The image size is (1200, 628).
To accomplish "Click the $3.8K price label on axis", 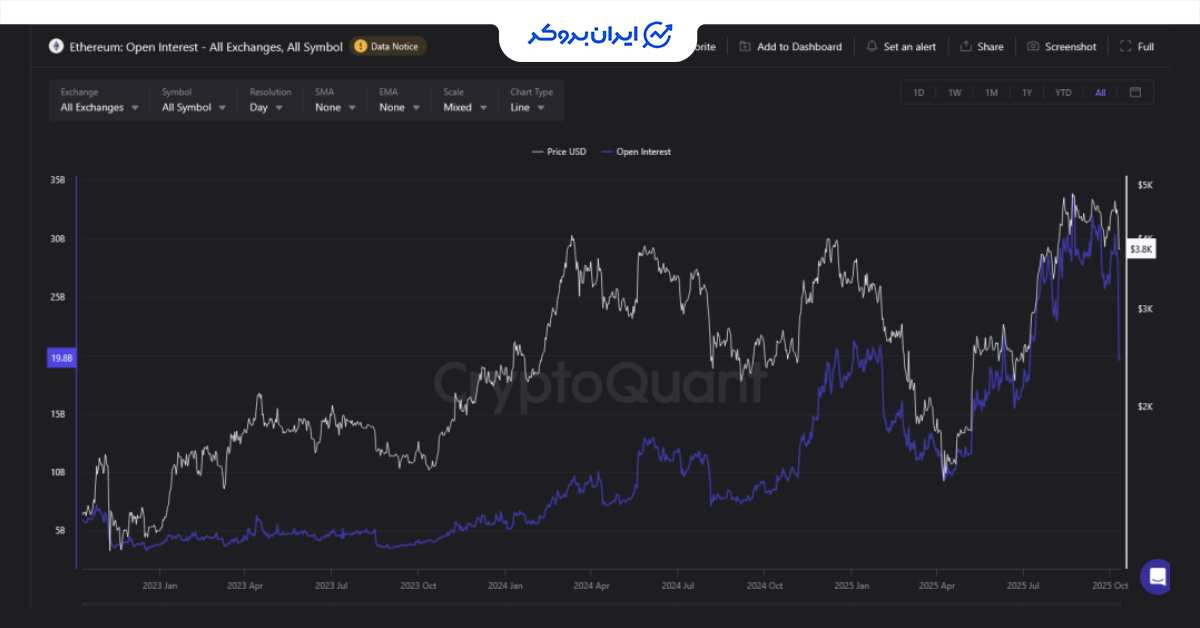I will tap(1141, 248).
